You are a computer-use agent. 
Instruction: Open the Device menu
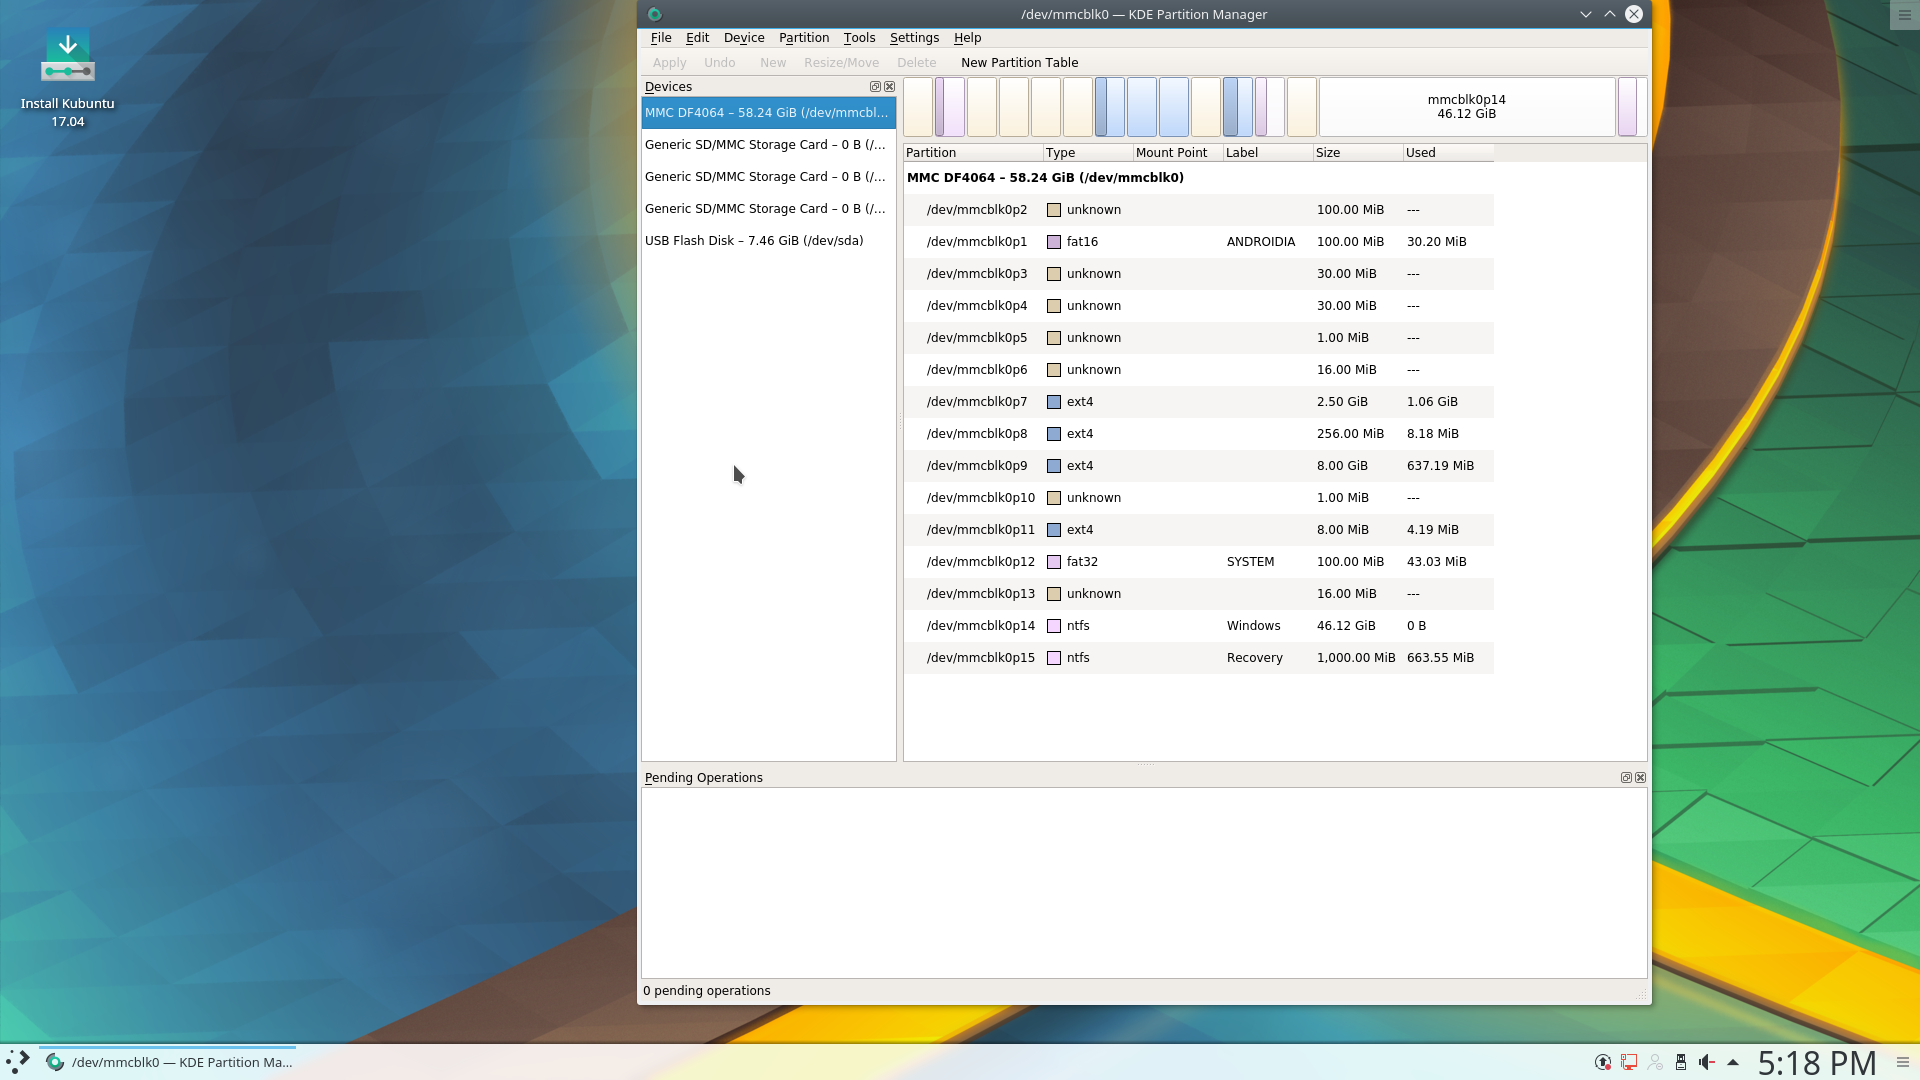click(x=743, y=38)
